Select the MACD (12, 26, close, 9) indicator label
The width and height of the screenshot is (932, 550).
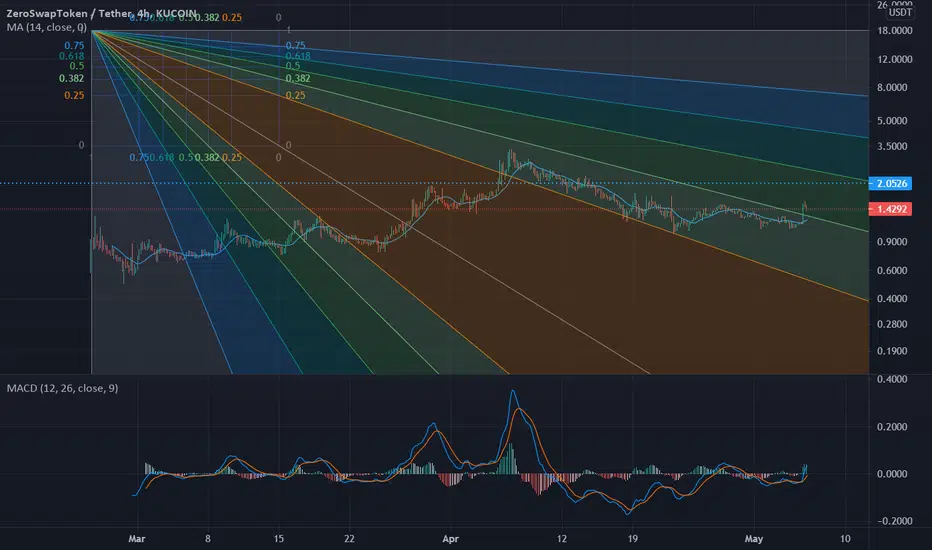coord(62,388)
